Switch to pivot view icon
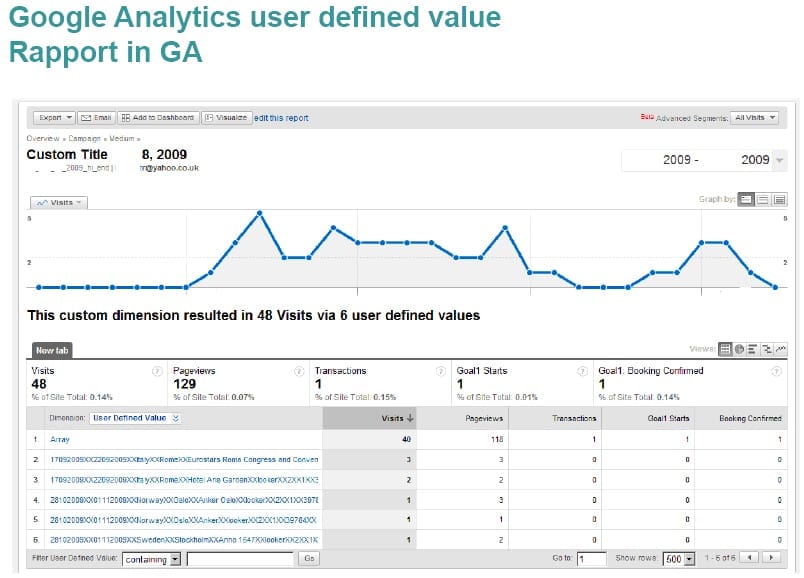Viewport: 804px width, 578px height. (x=780, y=349)
